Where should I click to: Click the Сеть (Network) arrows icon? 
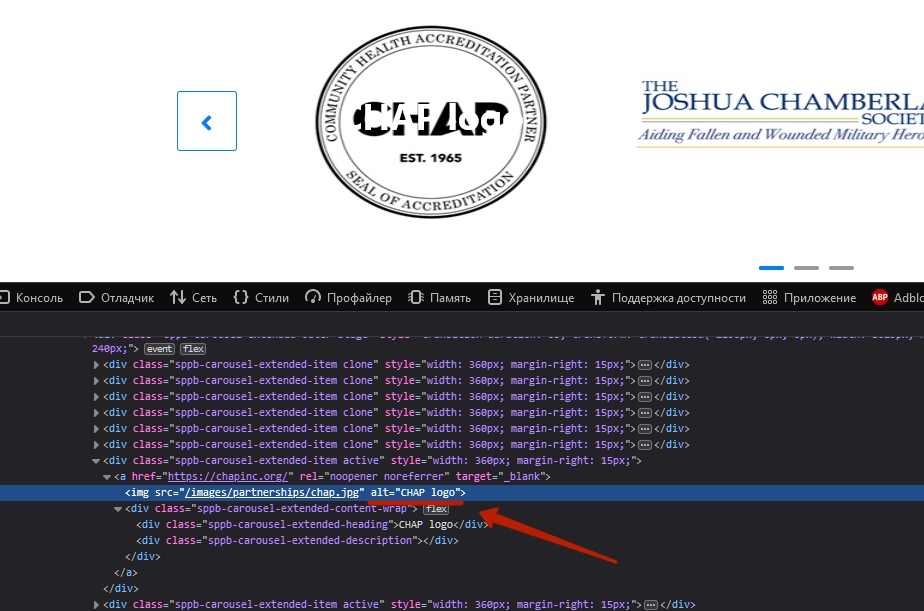tap(178, 297)
